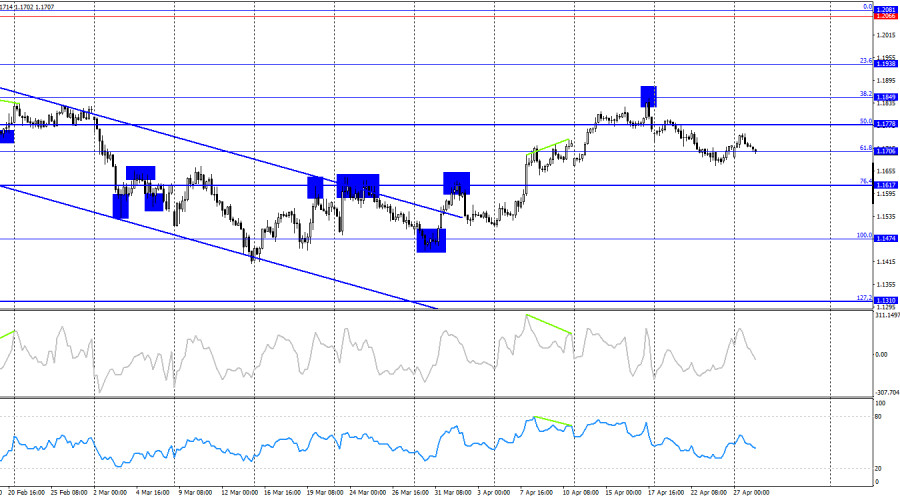Click the 1.1778 price tag

coord(885,124)
